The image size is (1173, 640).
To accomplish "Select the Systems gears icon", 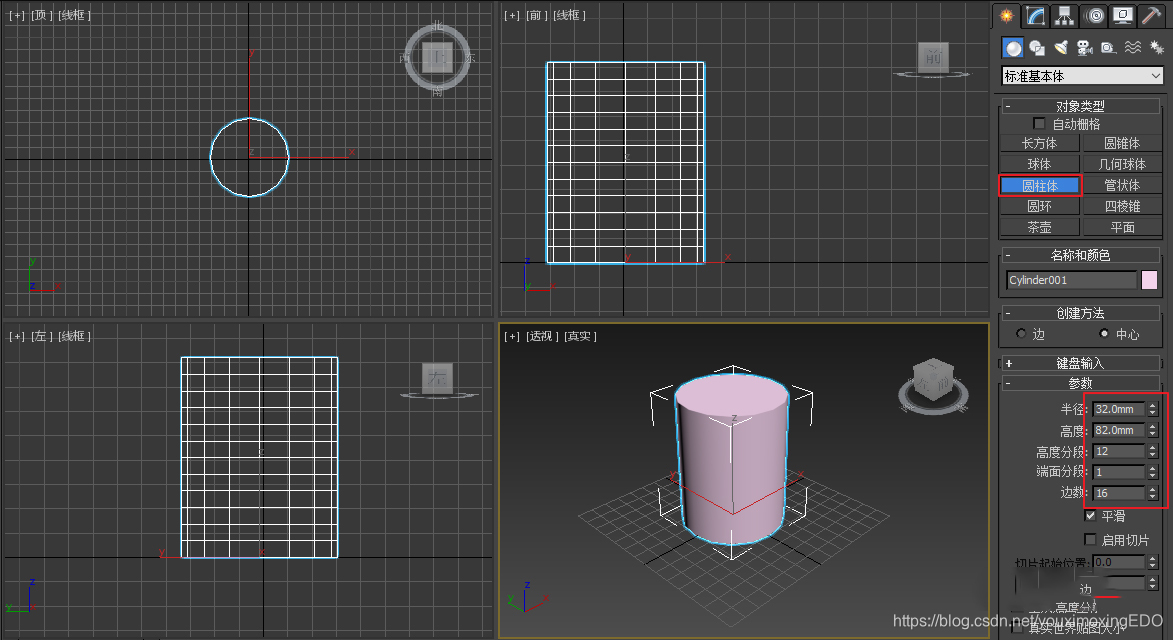I will coord(1157,48).
